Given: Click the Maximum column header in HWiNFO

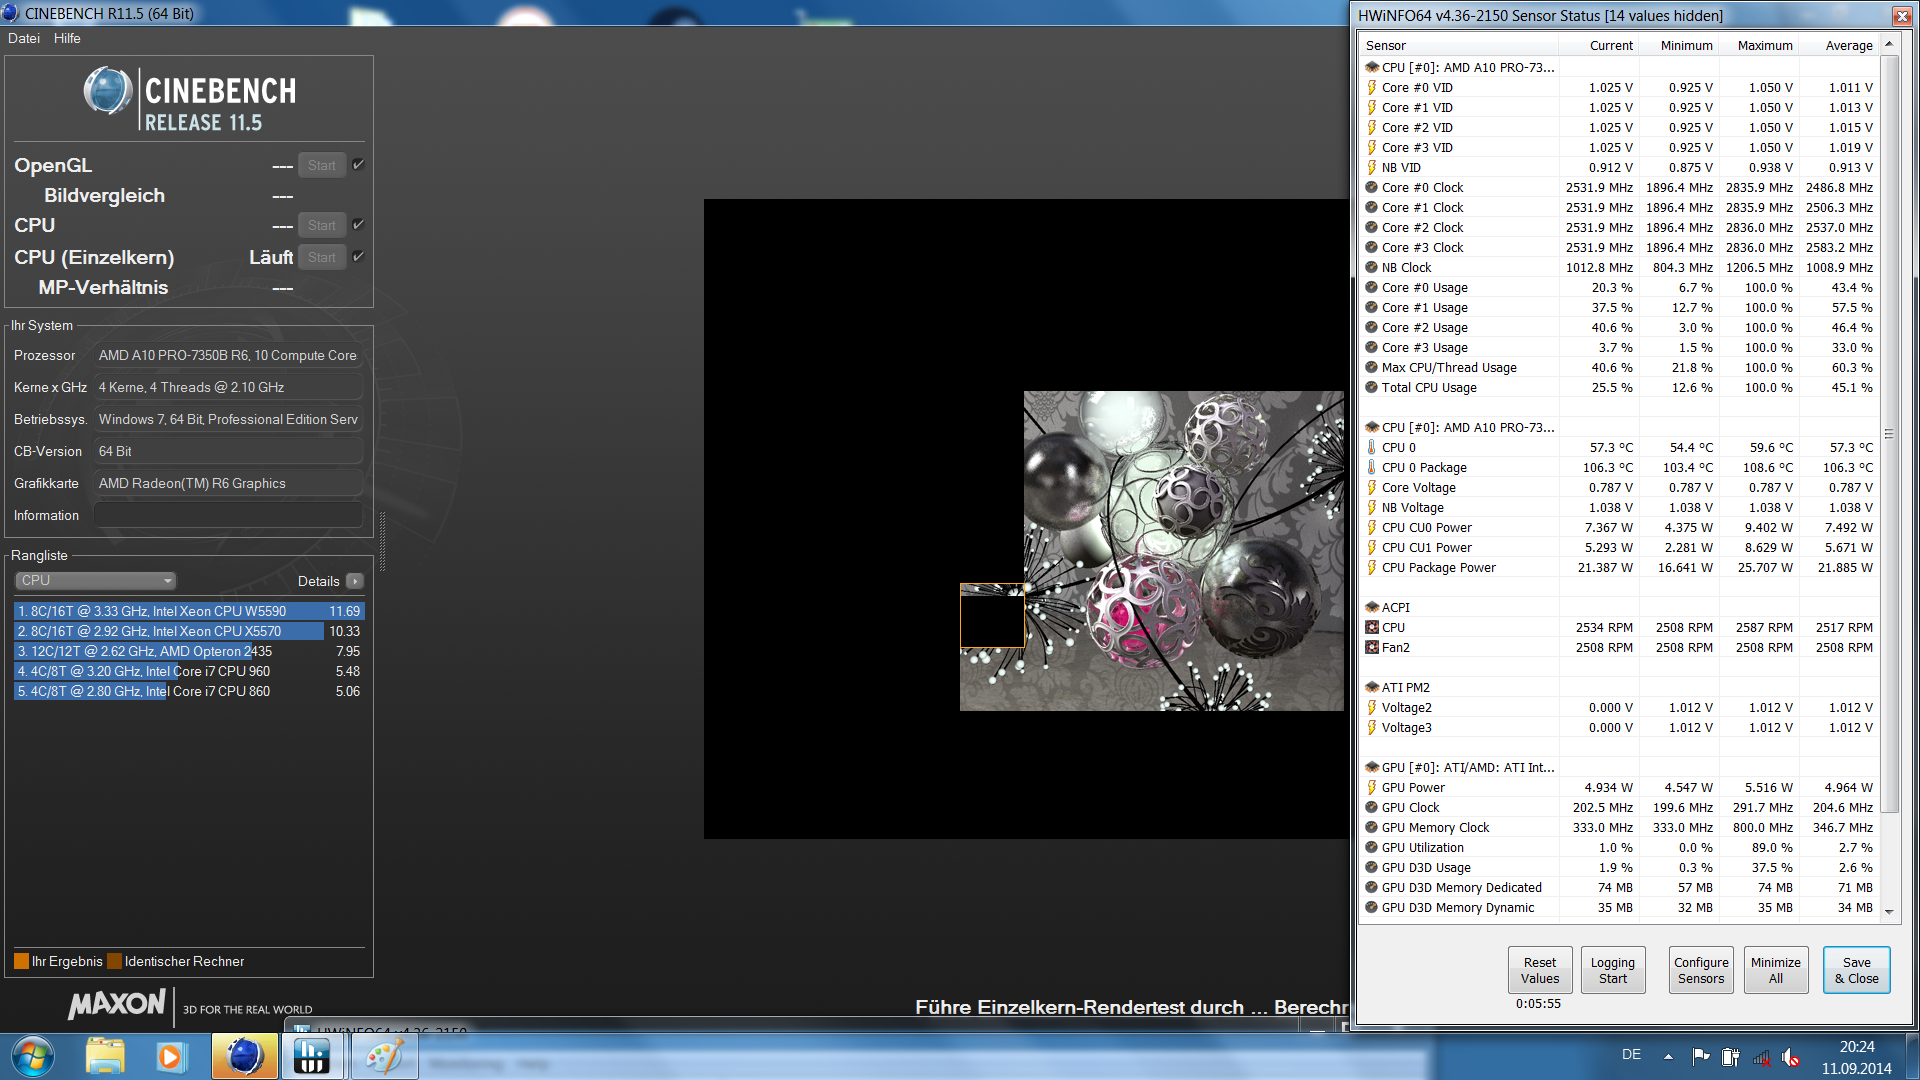Looking at the screenshot, I should tap(1759, 45).
